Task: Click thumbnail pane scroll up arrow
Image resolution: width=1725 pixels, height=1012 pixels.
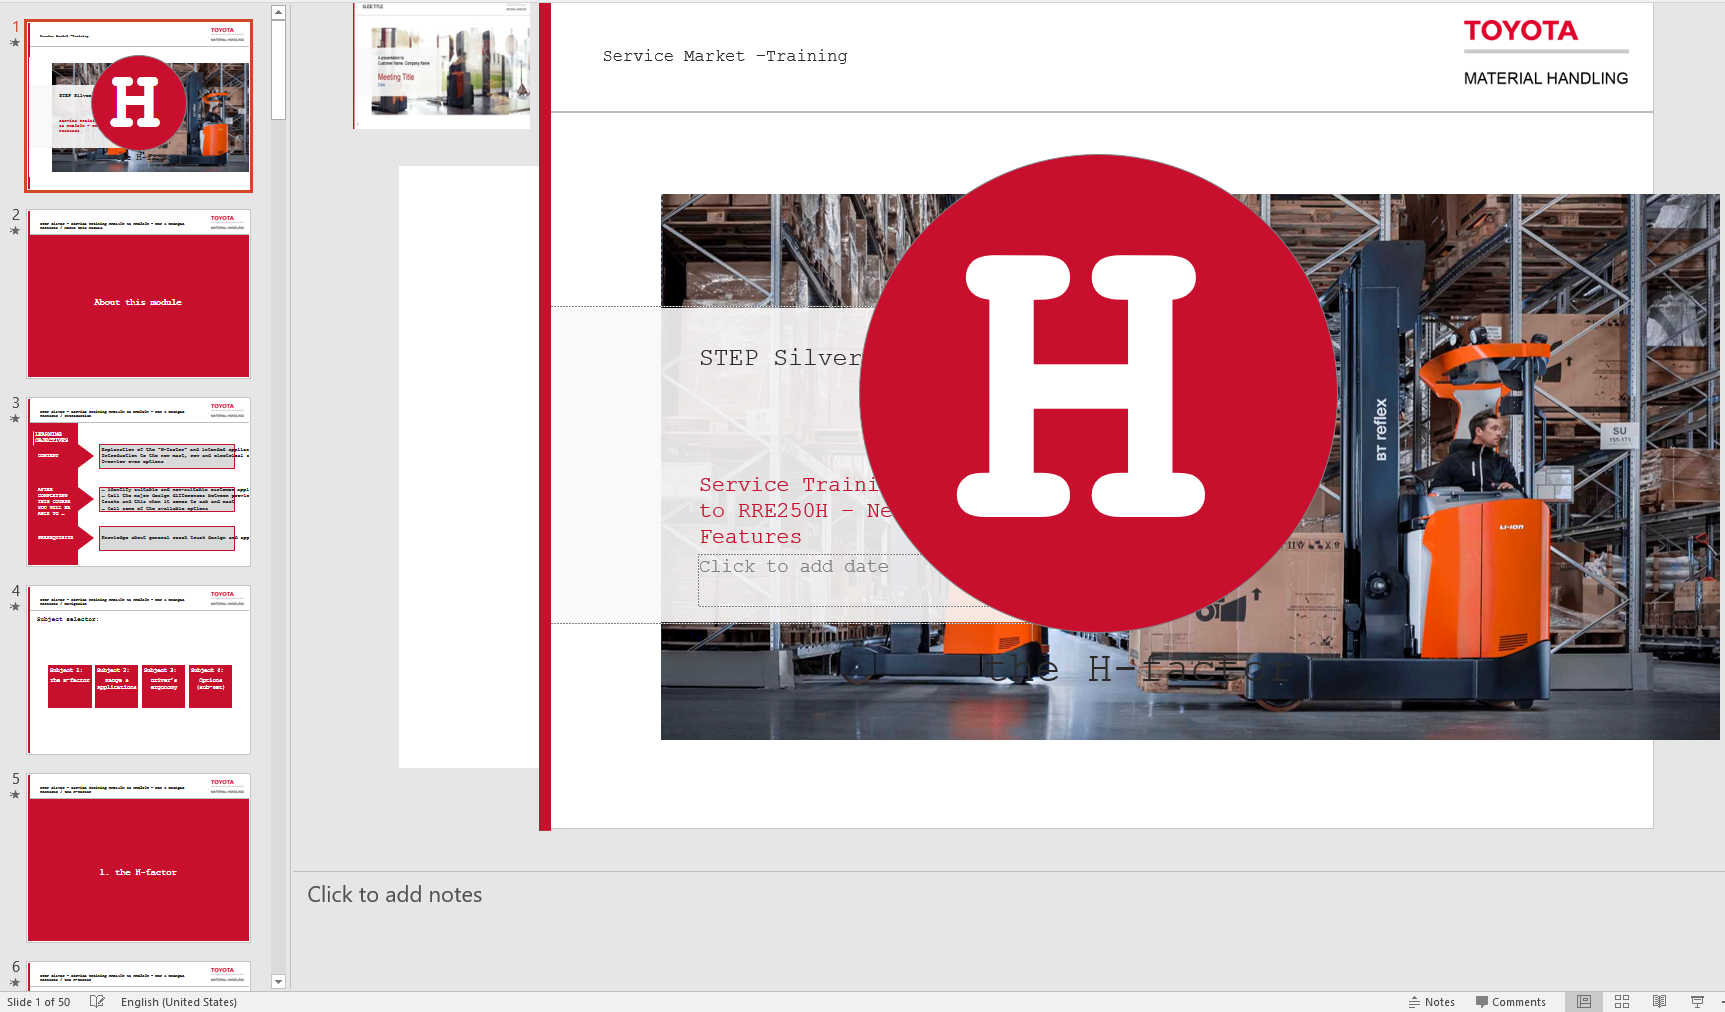Action: tap(279, 12)
